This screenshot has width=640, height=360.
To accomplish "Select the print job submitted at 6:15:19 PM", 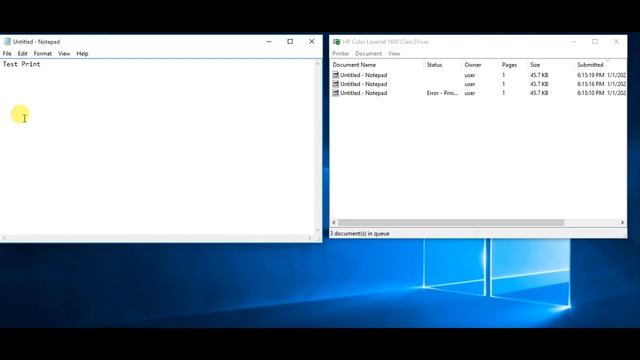I will (x=479, y=75).
